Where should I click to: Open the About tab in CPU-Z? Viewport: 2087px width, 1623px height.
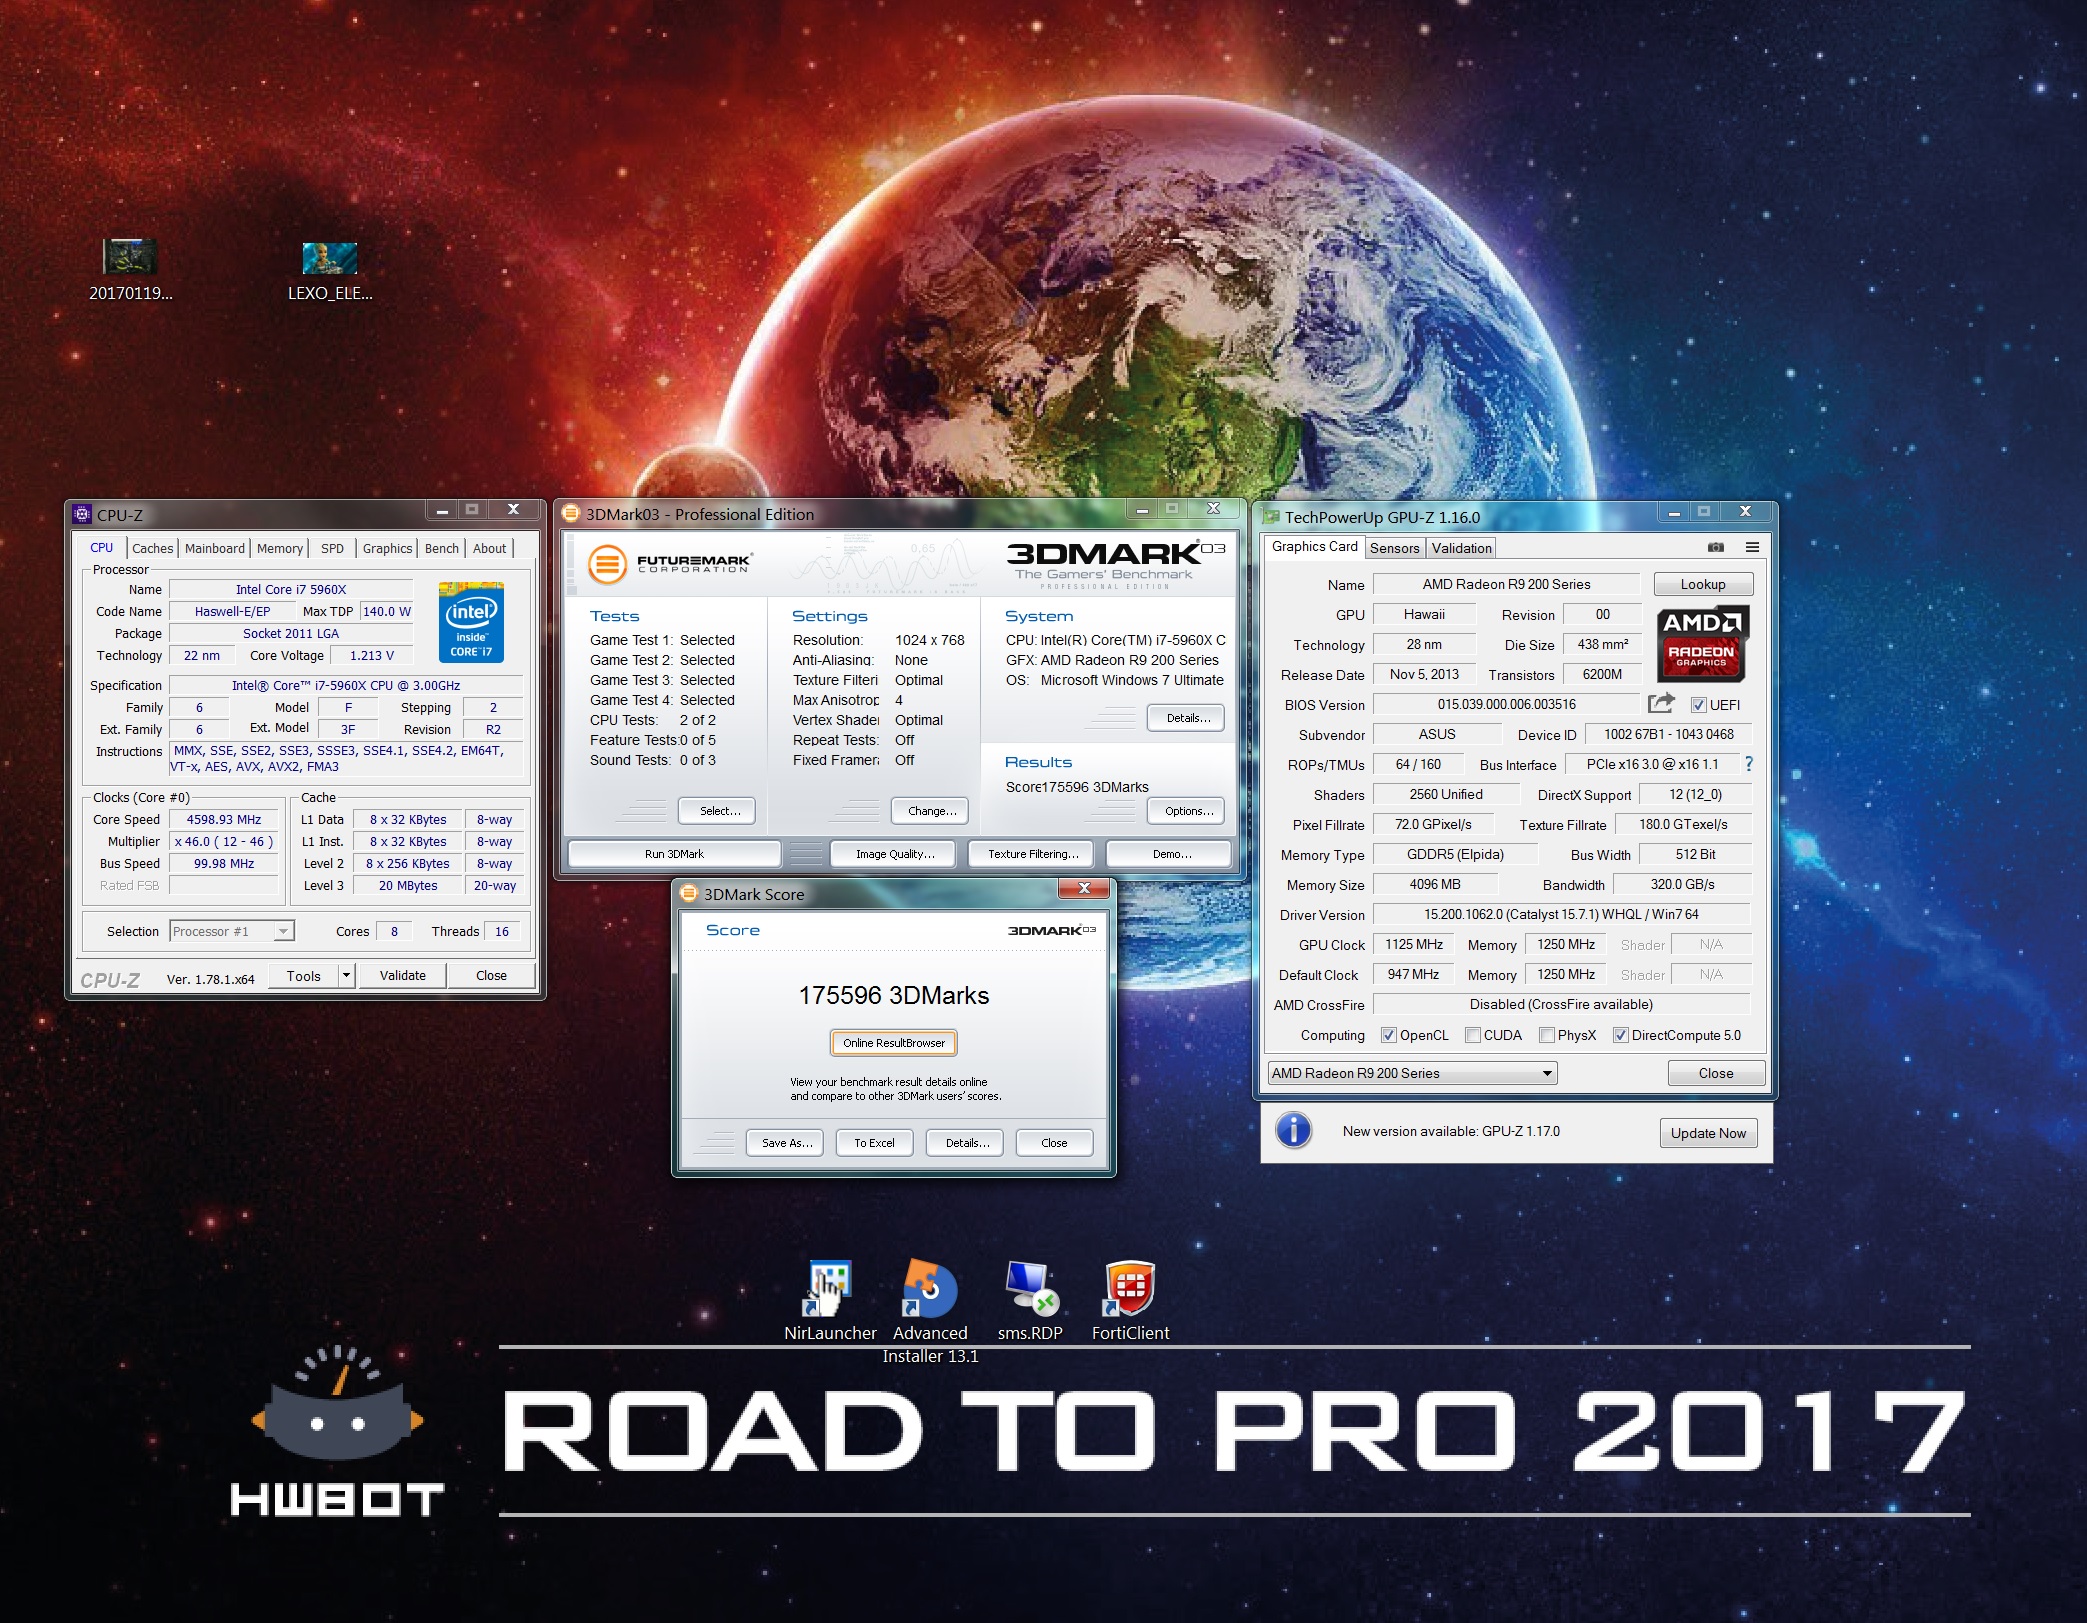point(489,548)
